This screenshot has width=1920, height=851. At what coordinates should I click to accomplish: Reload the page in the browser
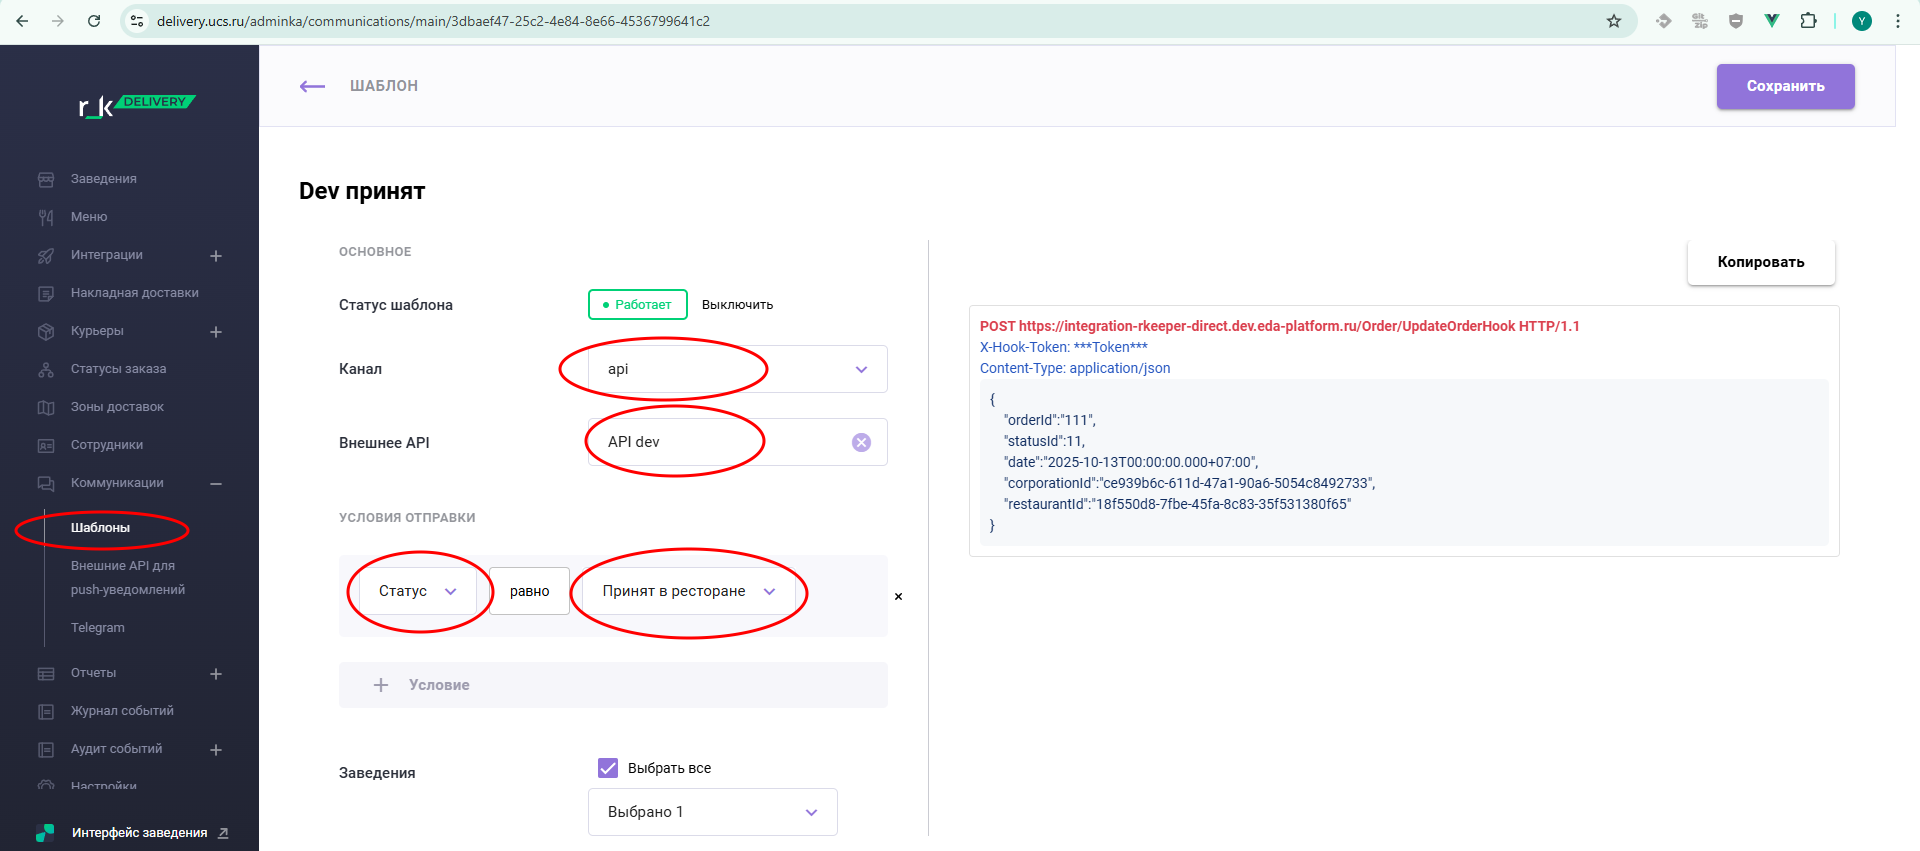pos(94,21)
